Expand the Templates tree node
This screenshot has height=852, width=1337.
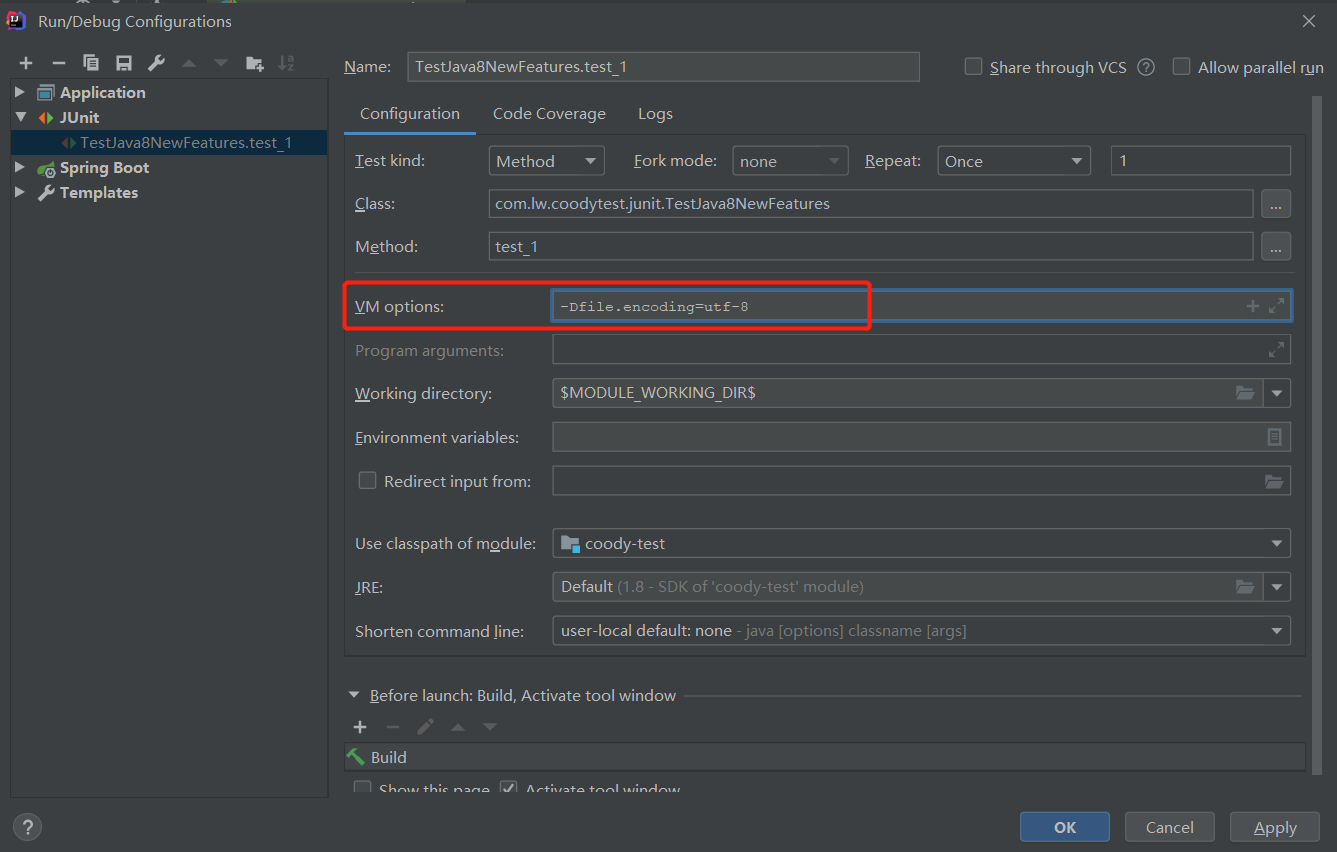(20, 192)
